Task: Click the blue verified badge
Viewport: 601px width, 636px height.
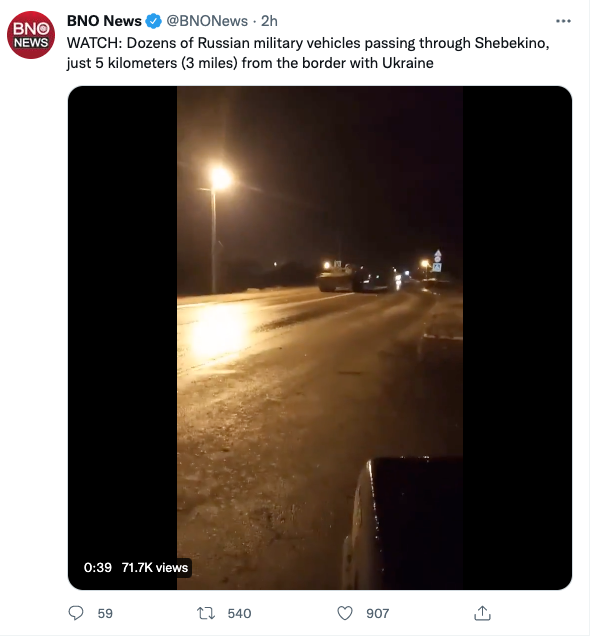Action: point(153,21)
